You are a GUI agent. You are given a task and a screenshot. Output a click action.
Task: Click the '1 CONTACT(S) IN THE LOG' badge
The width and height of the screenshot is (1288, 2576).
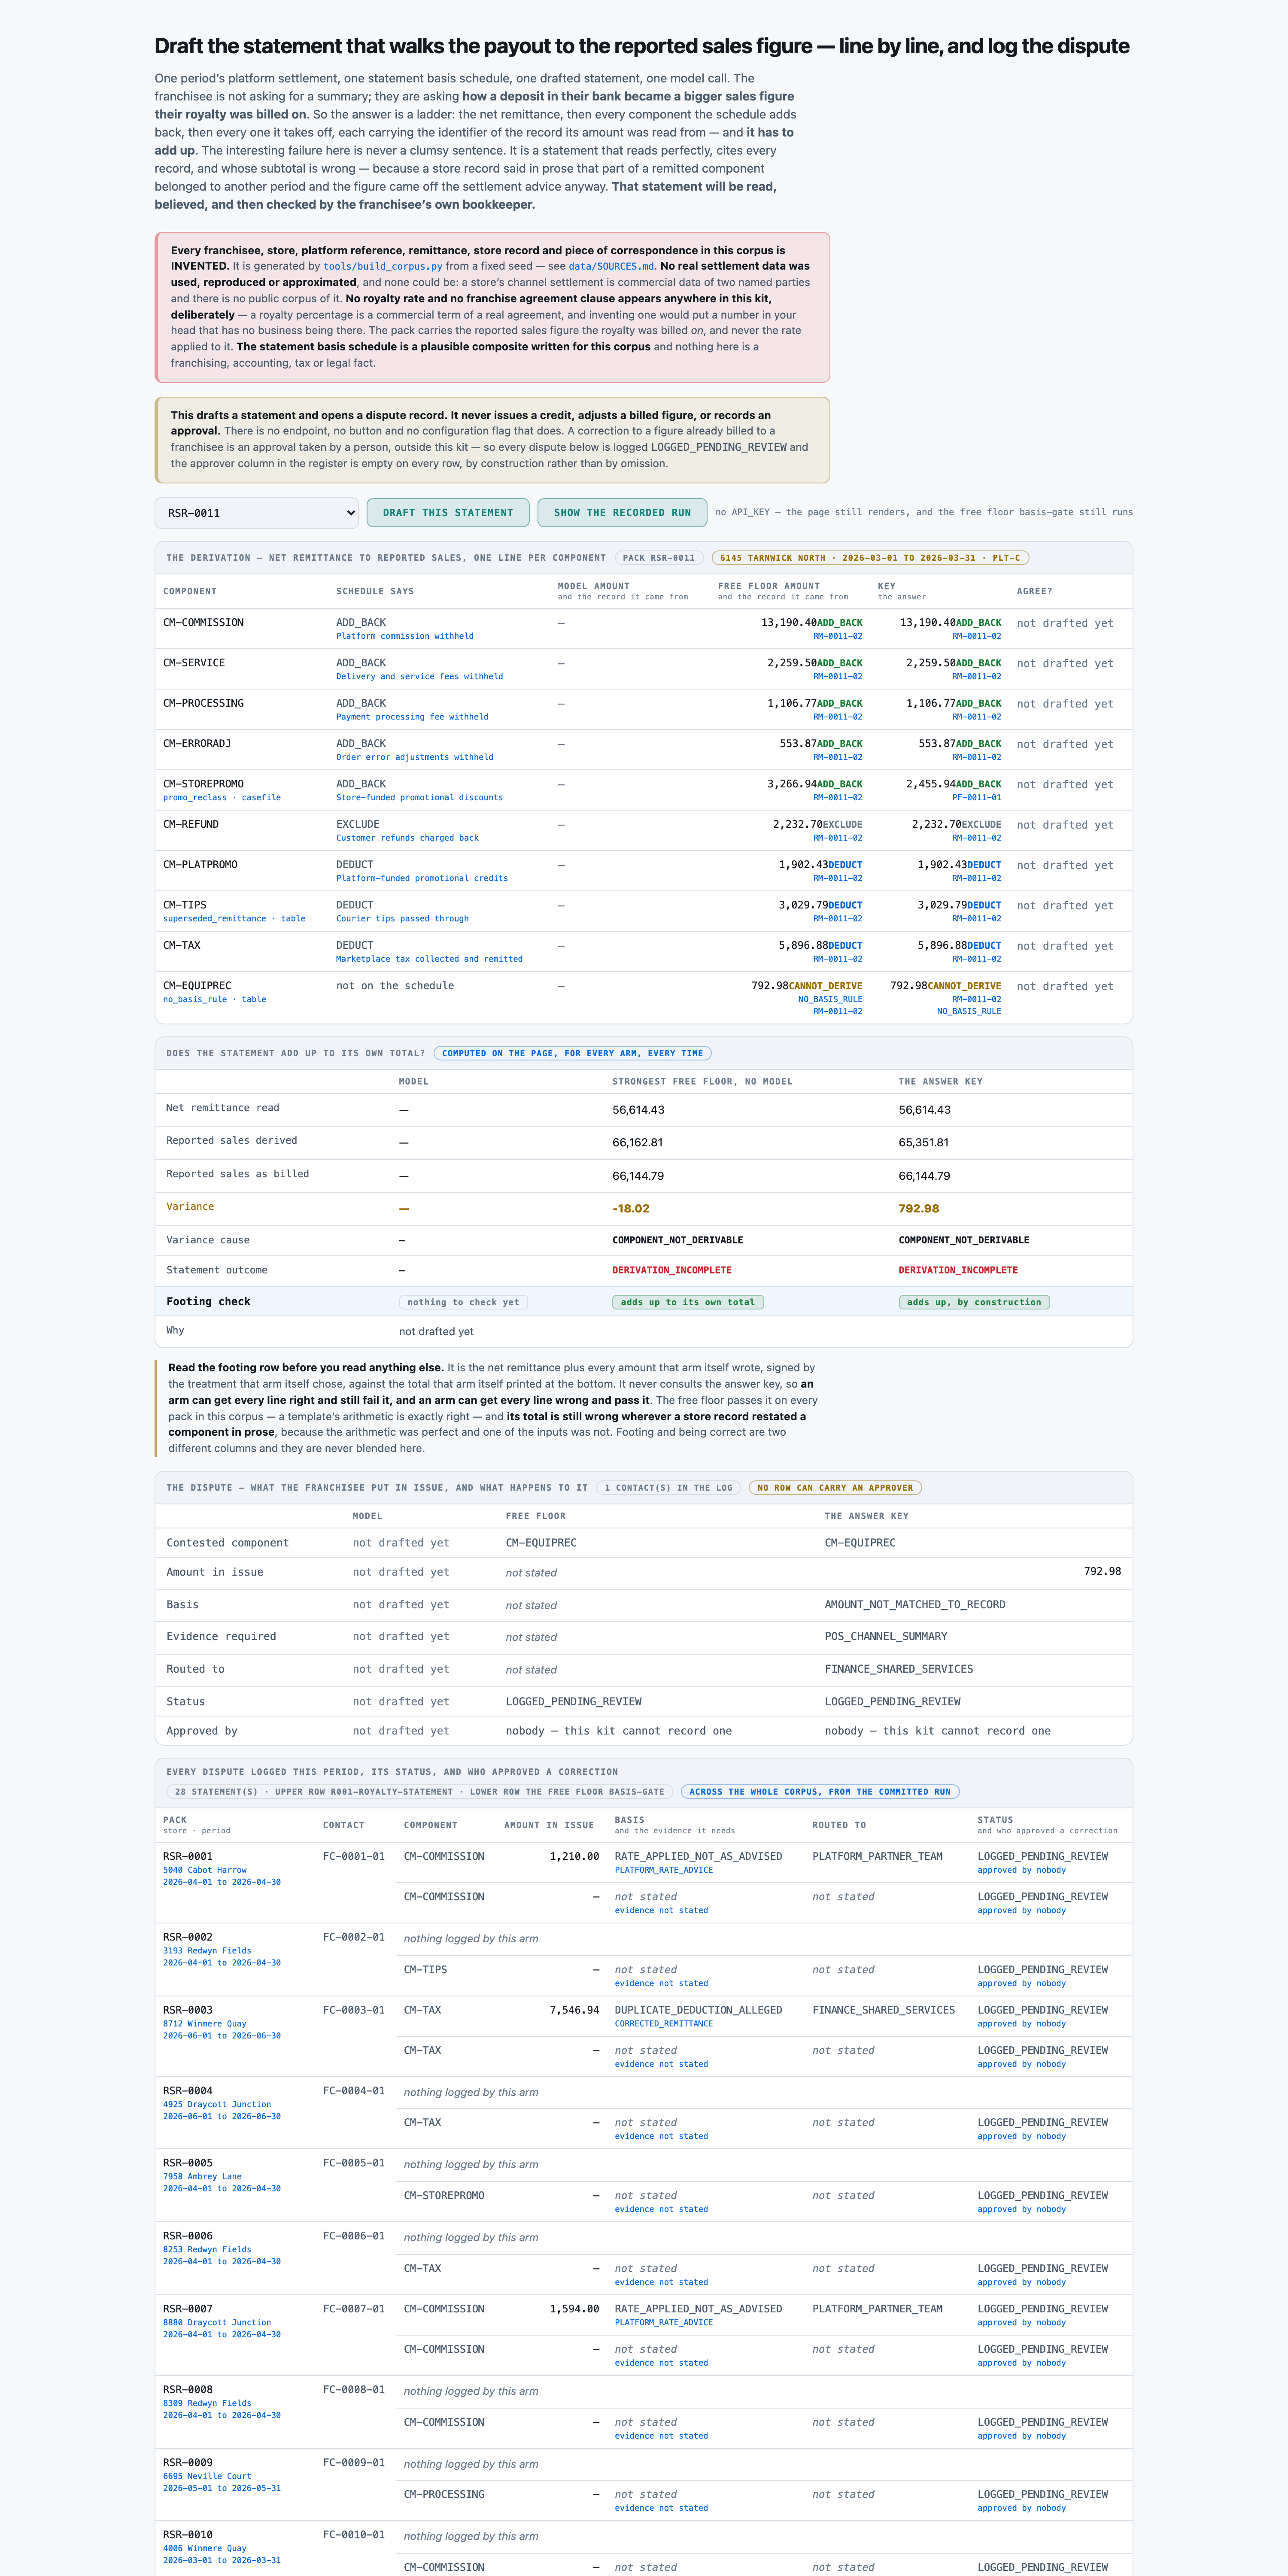[668, 1488]
